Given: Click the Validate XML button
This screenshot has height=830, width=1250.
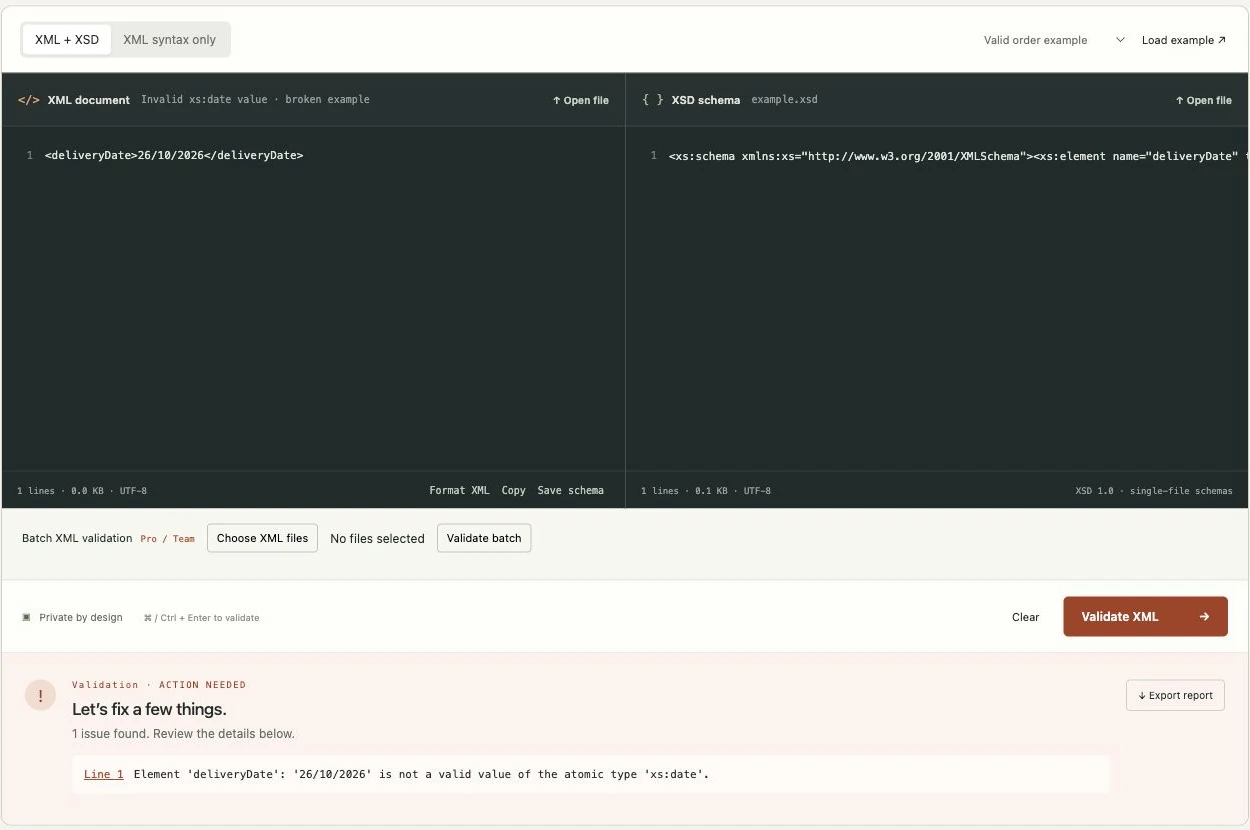Looking at the screenshot, I should [x=1145, y=617].
